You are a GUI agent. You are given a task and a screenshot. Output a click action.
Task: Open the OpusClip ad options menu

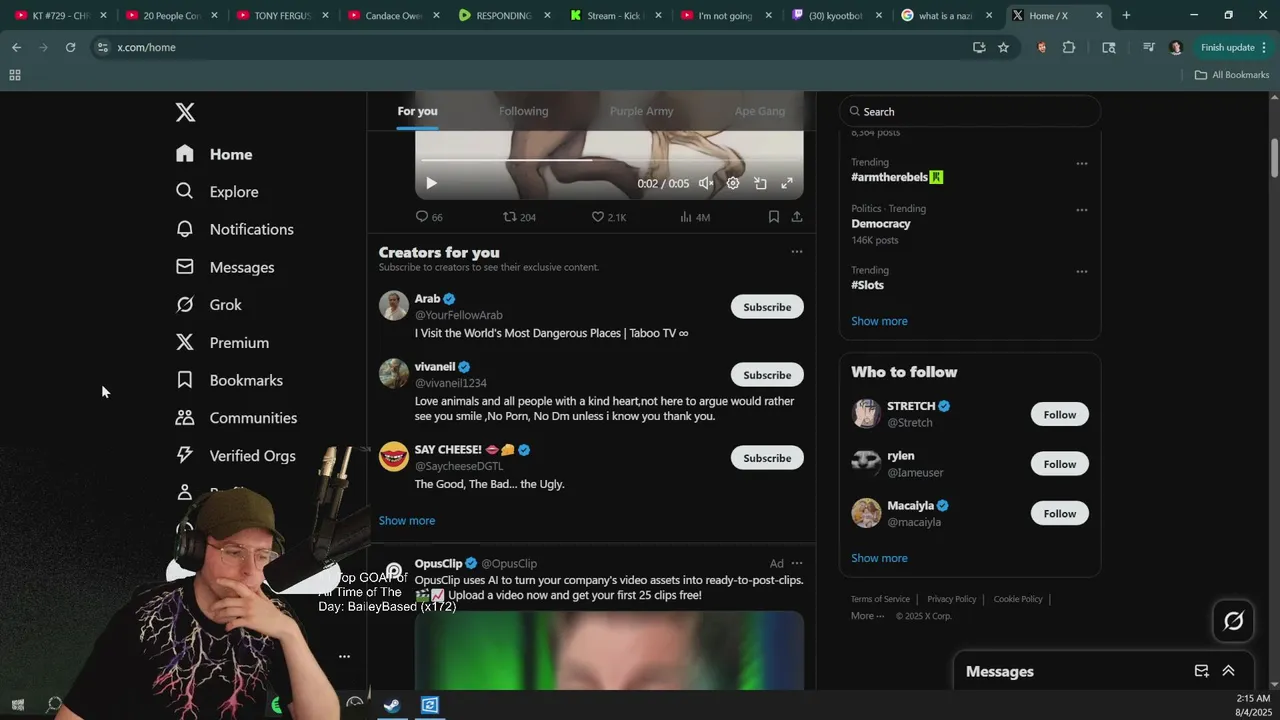pyautogui.click(x=797, y=563)
